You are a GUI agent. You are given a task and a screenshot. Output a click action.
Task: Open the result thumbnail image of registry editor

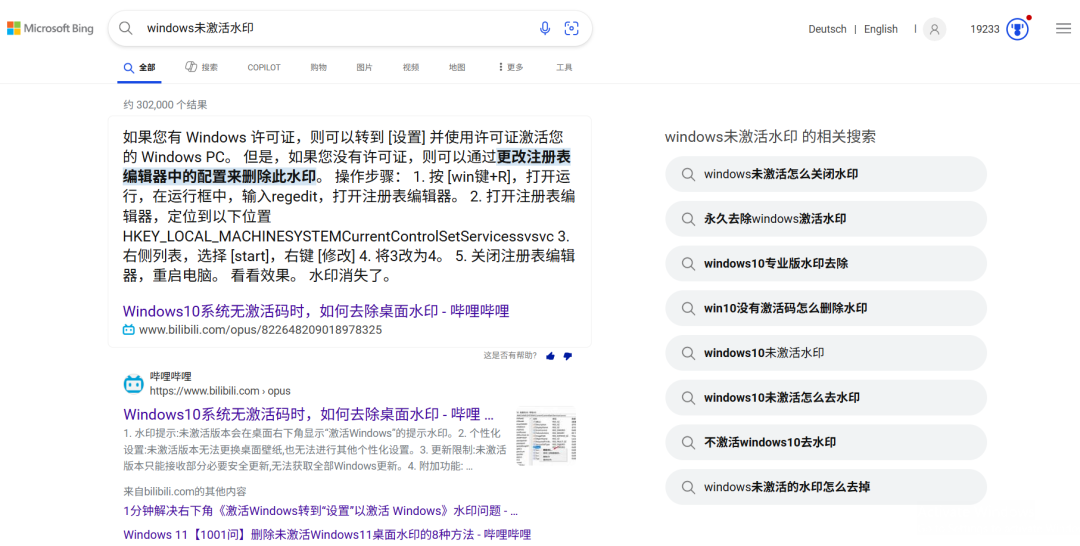(546, 437)
